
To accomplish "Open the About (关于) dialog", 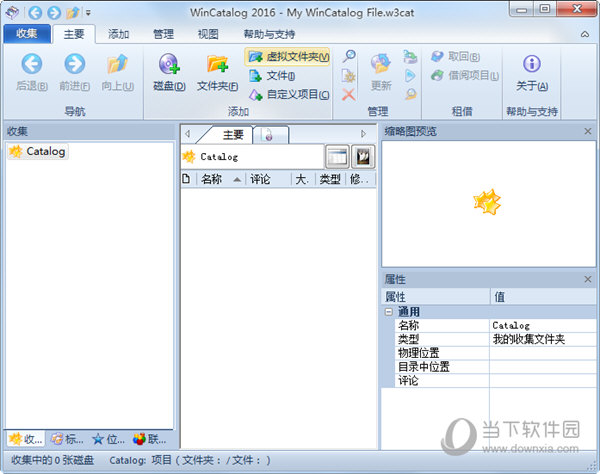I will (532, 72).
